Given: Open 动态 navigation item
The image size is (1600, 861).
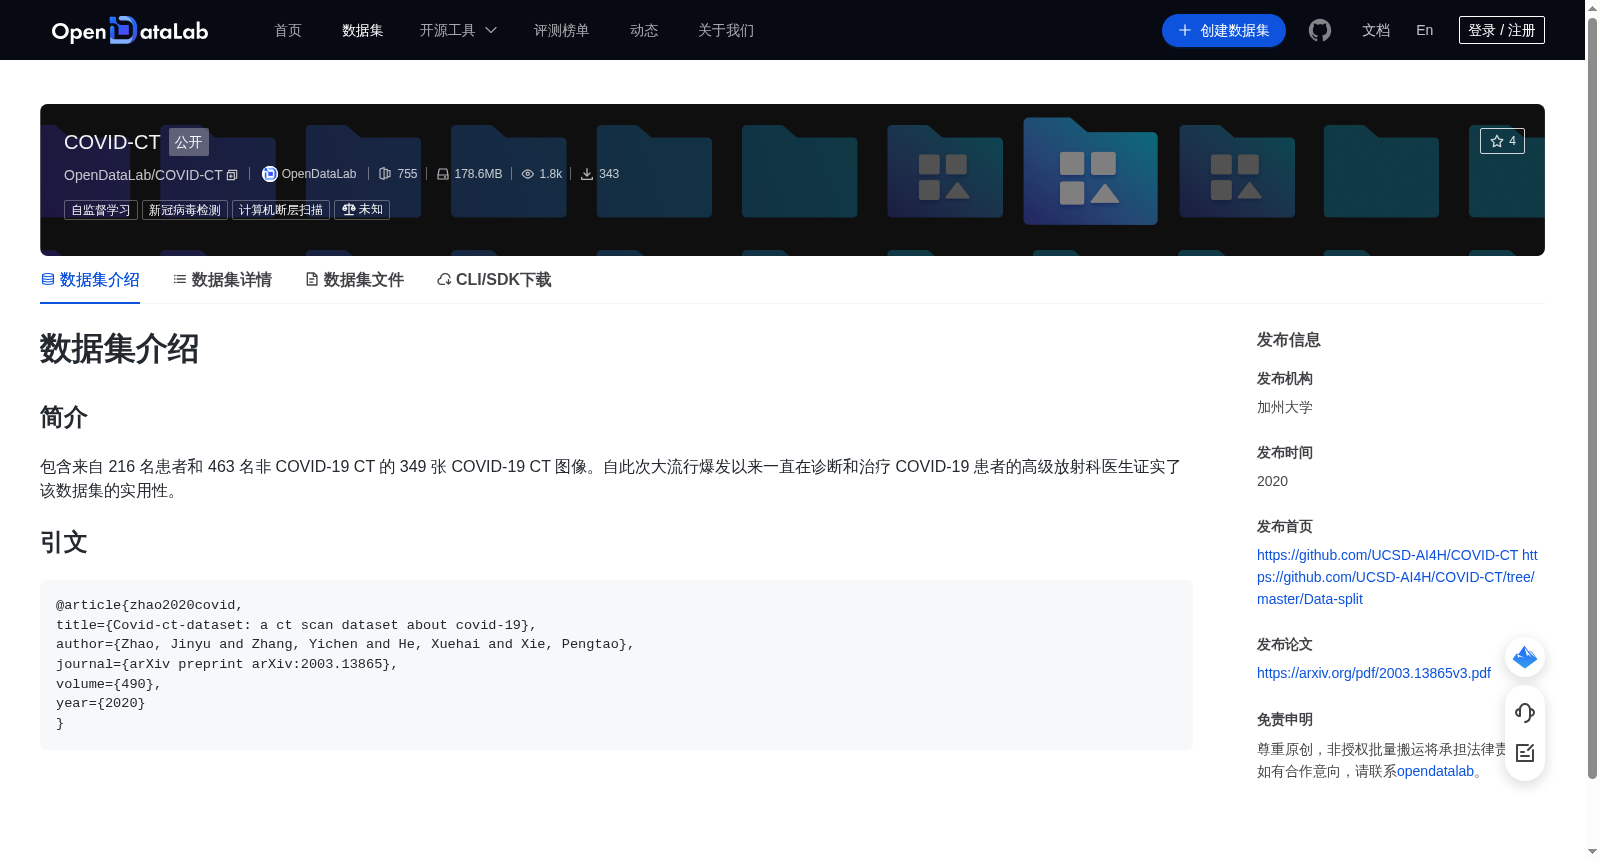Looking at the screenshot, I should 644,30.
